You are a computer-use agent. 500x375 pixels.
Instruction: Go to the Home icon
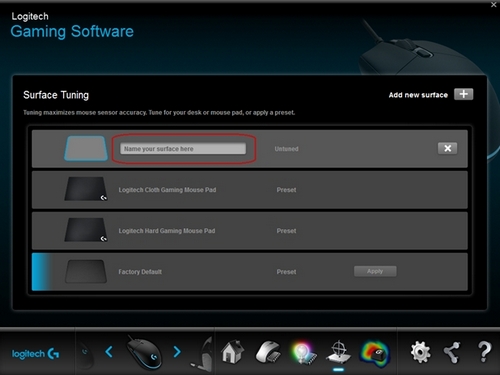(x=232, y=352)
